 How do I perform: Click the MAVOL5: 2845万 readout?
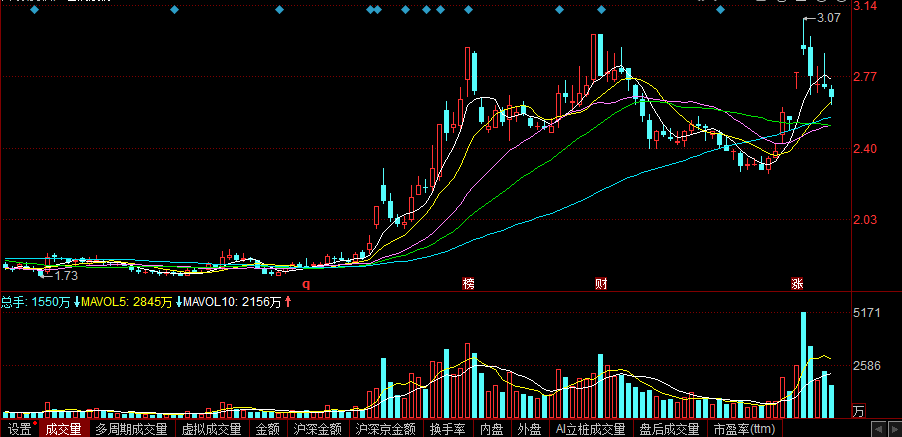128,302
